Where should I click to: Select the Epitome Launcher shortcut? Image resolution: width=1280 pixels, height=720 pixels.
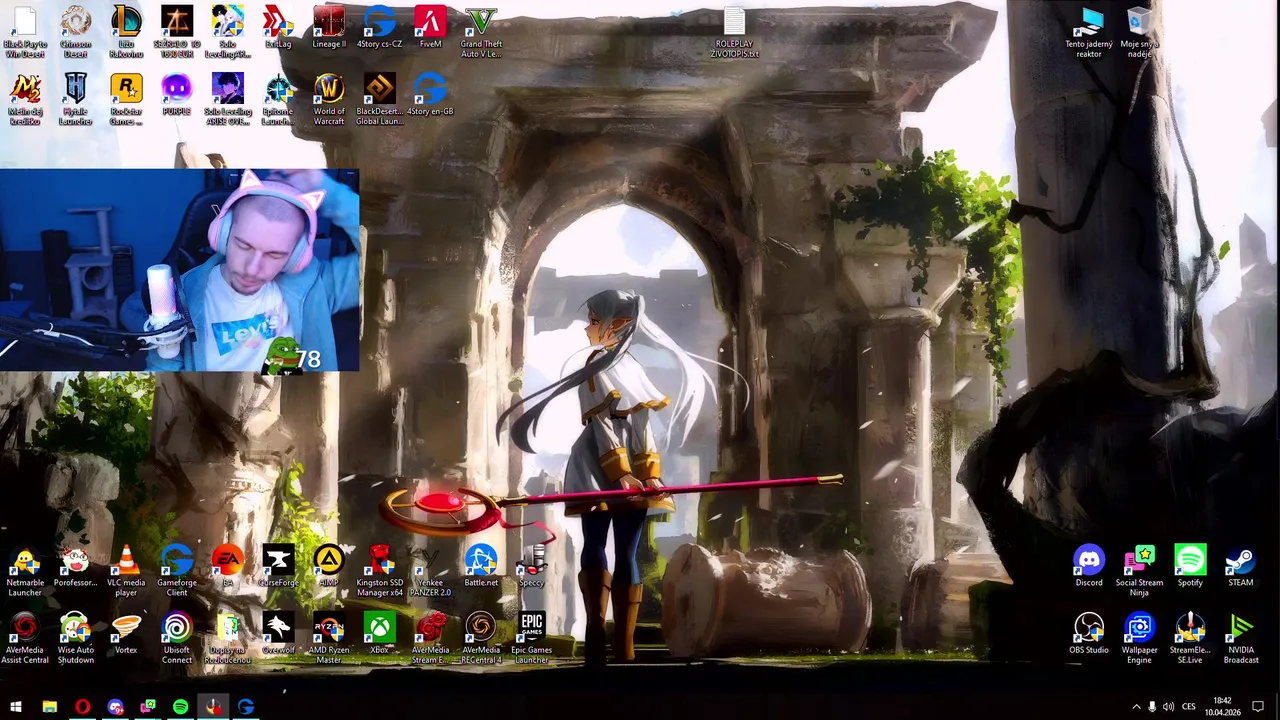(278, 98)
